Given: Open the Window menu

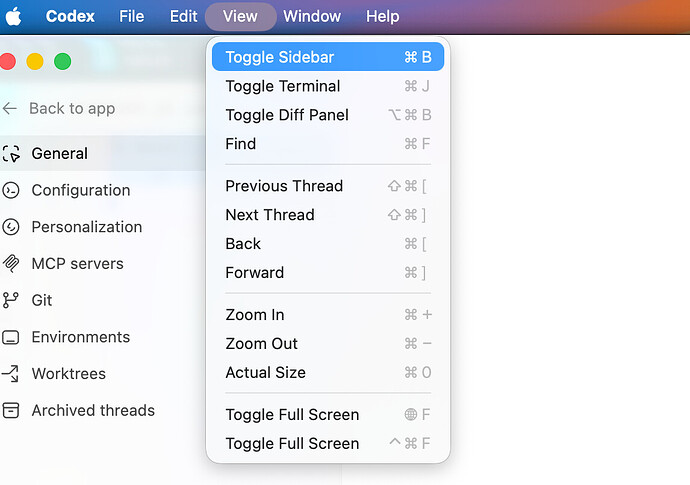Looking at the screenshot, I should (312, 16).
